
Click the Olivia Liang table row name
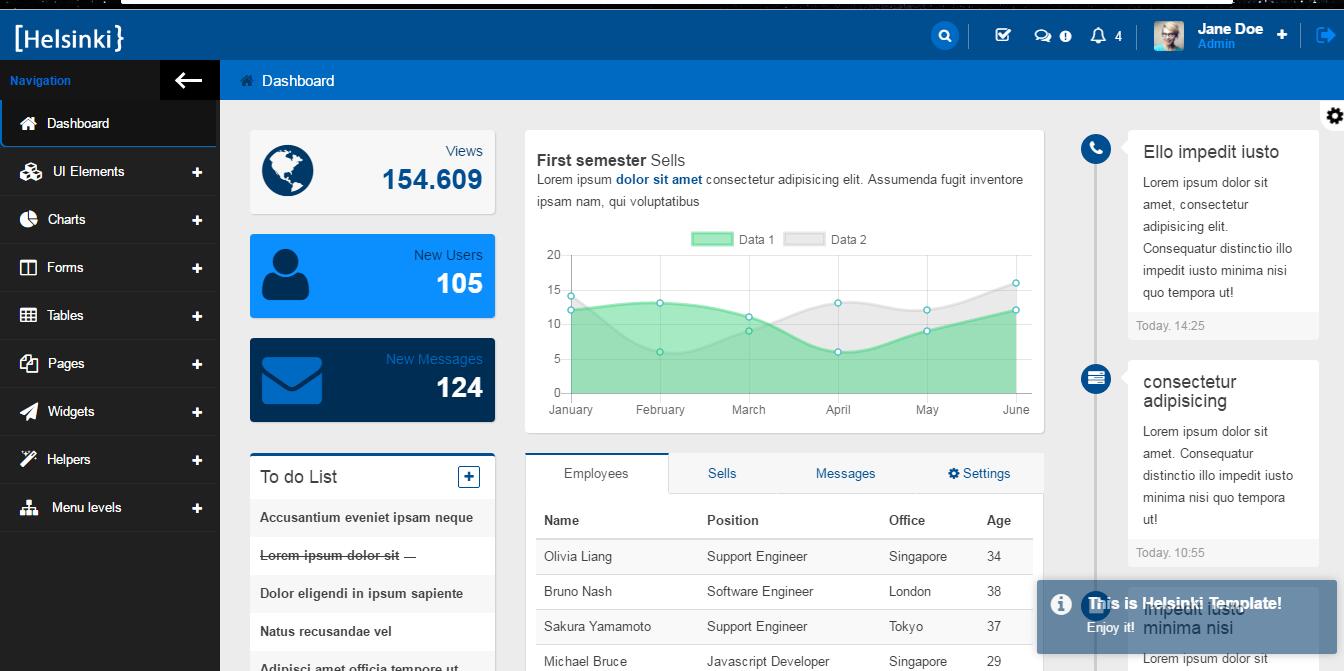pyautogui.click(x=578, y=557)
